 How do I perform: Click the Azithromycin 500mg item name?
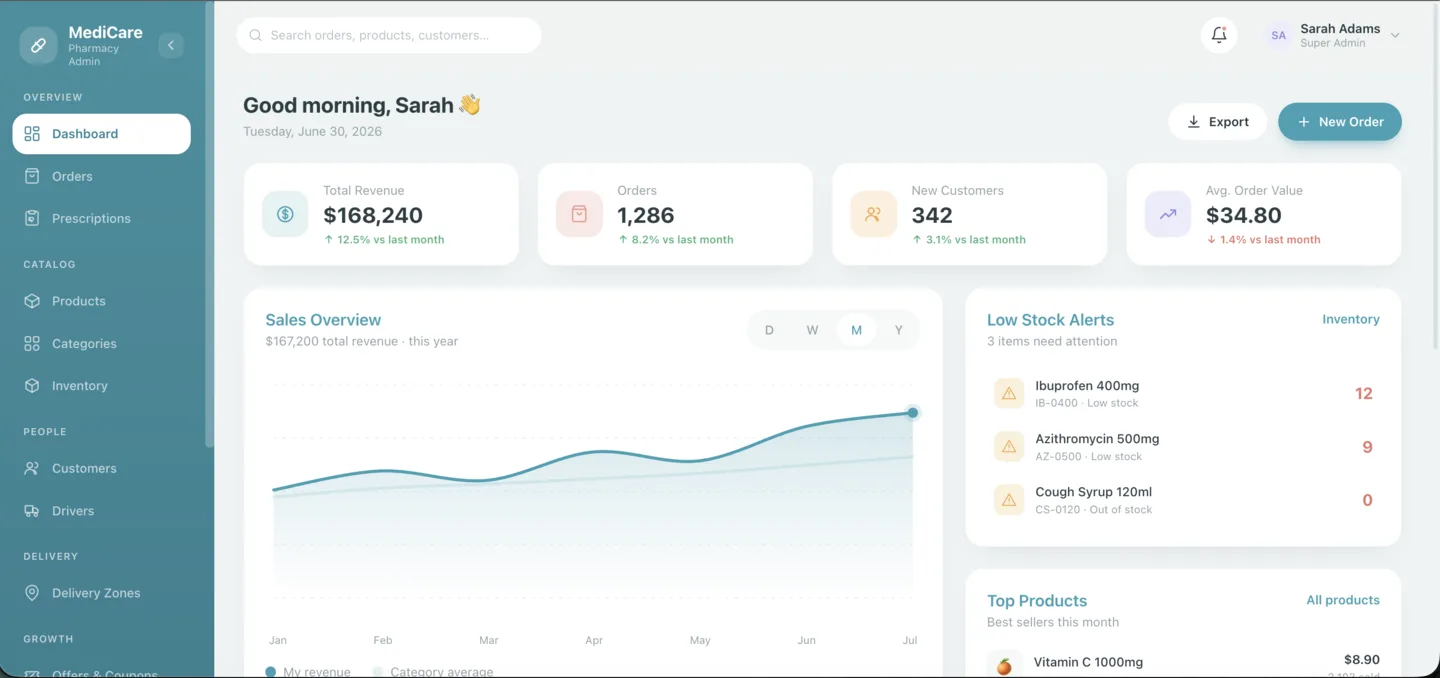click(x=1097, y=439)
